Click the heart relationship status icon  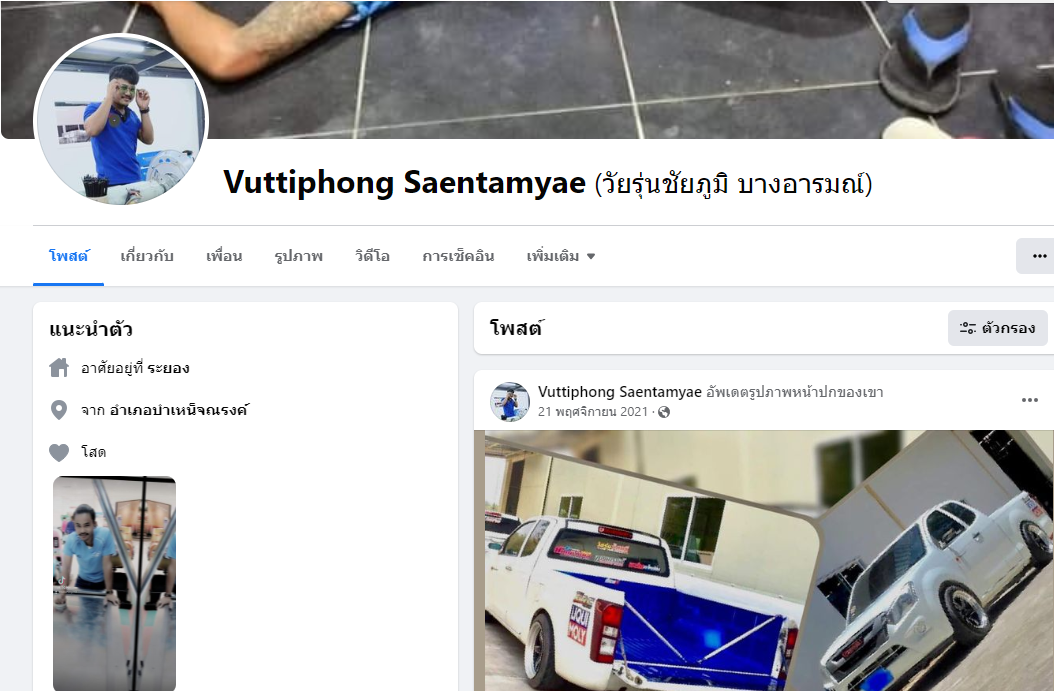[59, 452]
